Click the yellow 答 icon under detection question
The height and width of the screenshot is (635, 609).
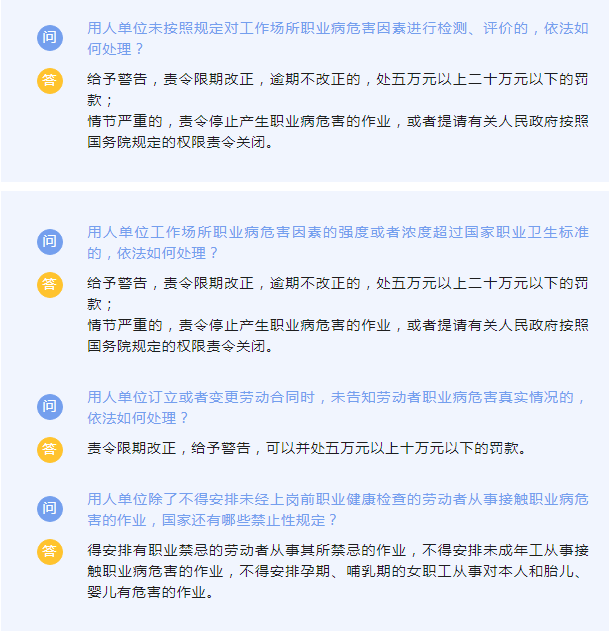pyautogui.click(x=50, y=81)
